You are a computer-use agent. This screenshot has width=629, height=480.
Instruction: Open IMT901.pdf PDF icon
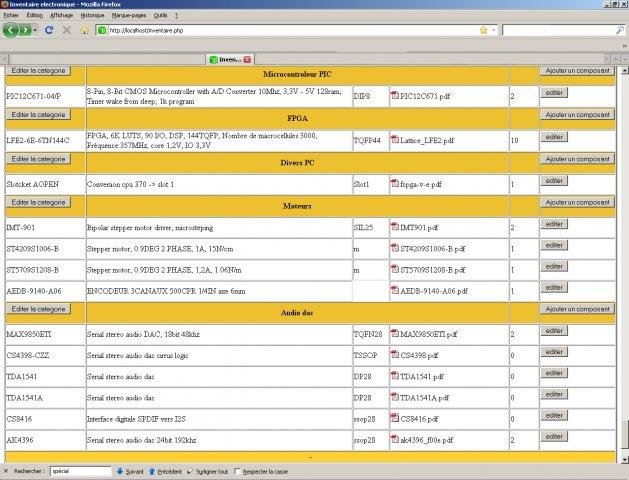click(395, 227)
